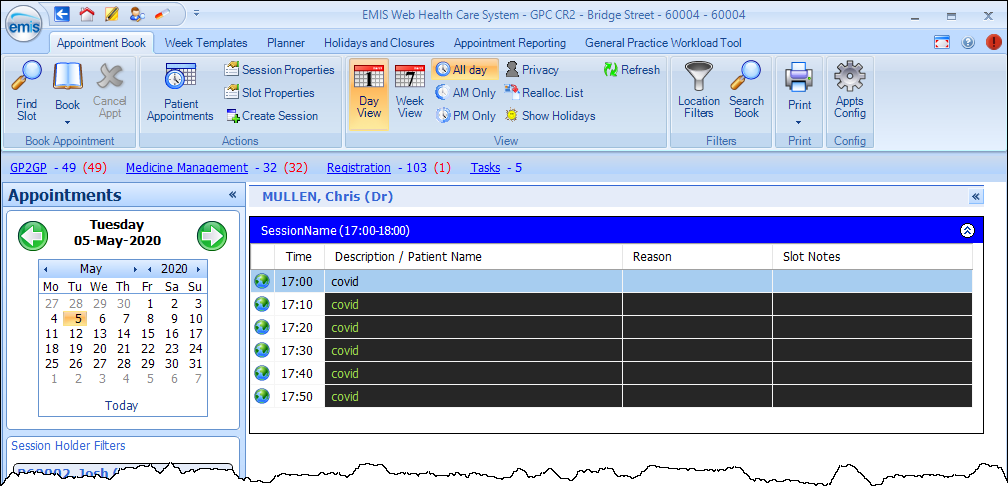Select 15 May in the calendar

click(148, 334)
